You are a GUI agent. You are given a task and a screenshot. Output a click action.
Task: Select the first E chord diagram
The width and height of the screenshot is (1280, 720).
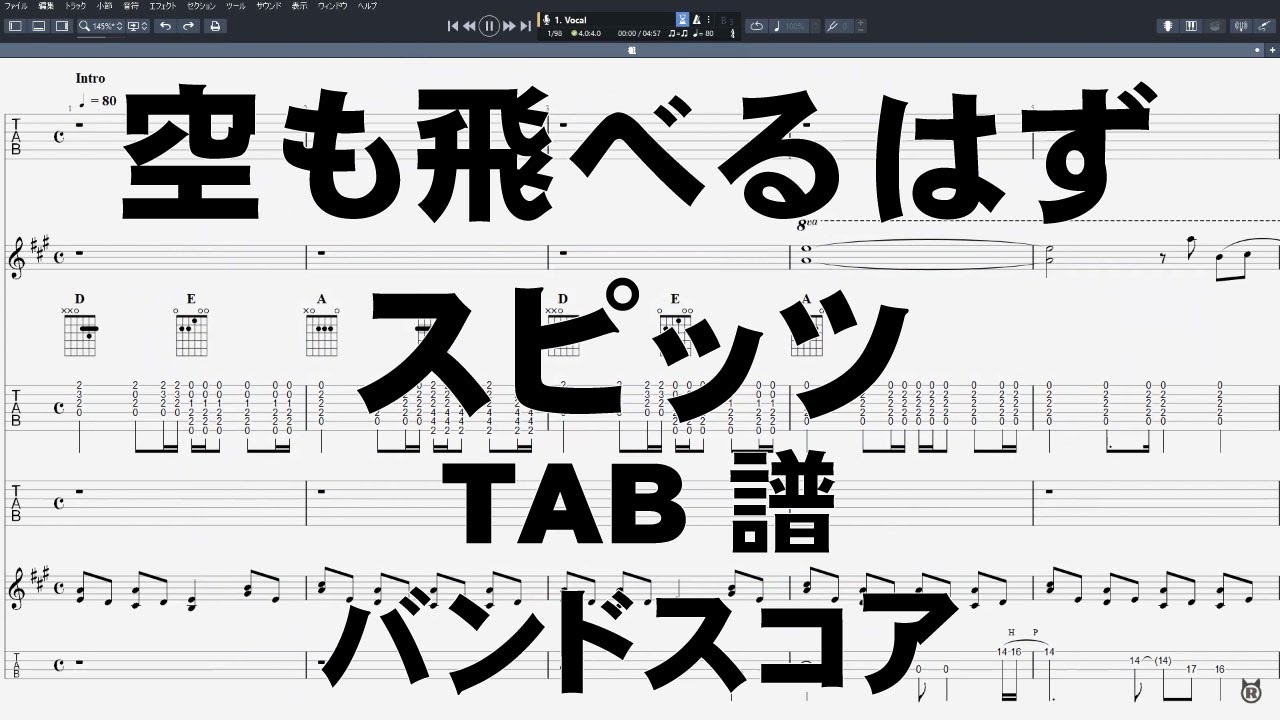tap(191, 327)
